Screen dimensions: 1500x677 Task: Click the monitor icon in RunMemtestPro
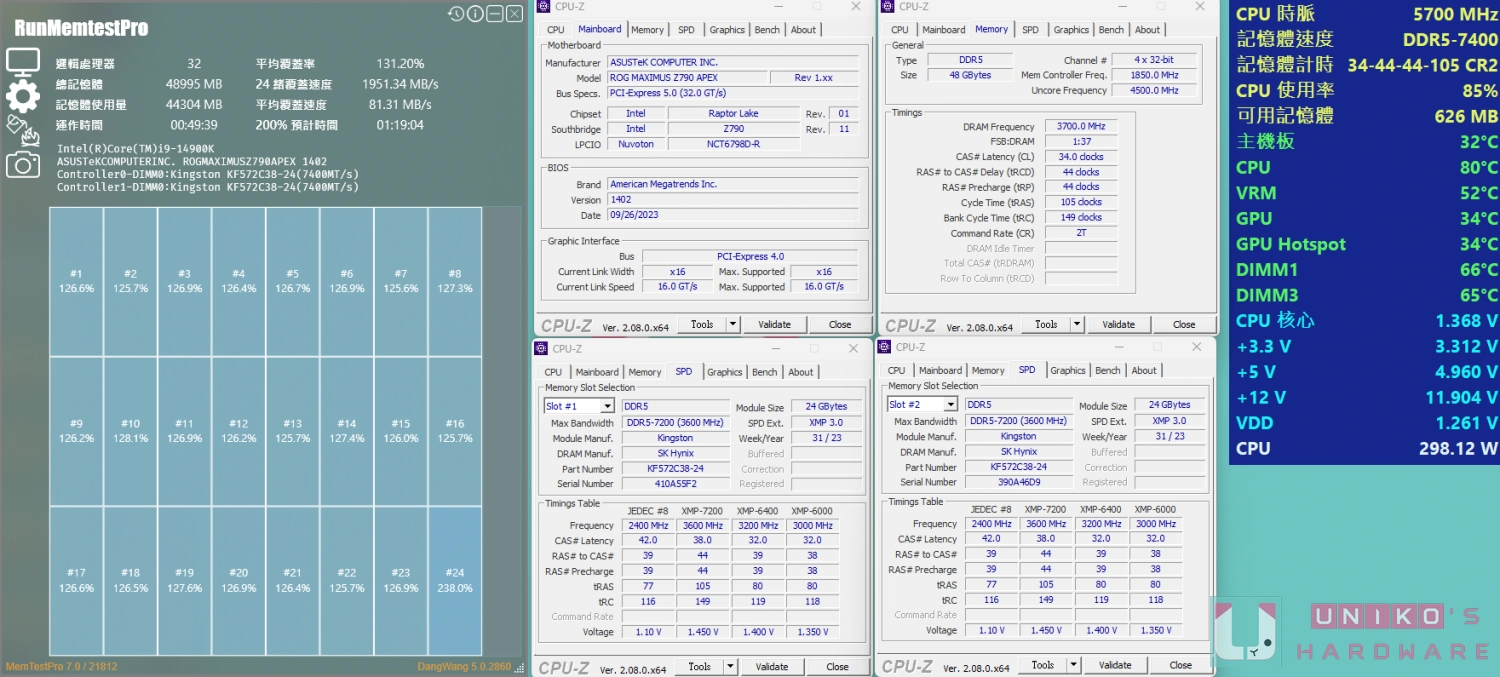coord(23,61)
